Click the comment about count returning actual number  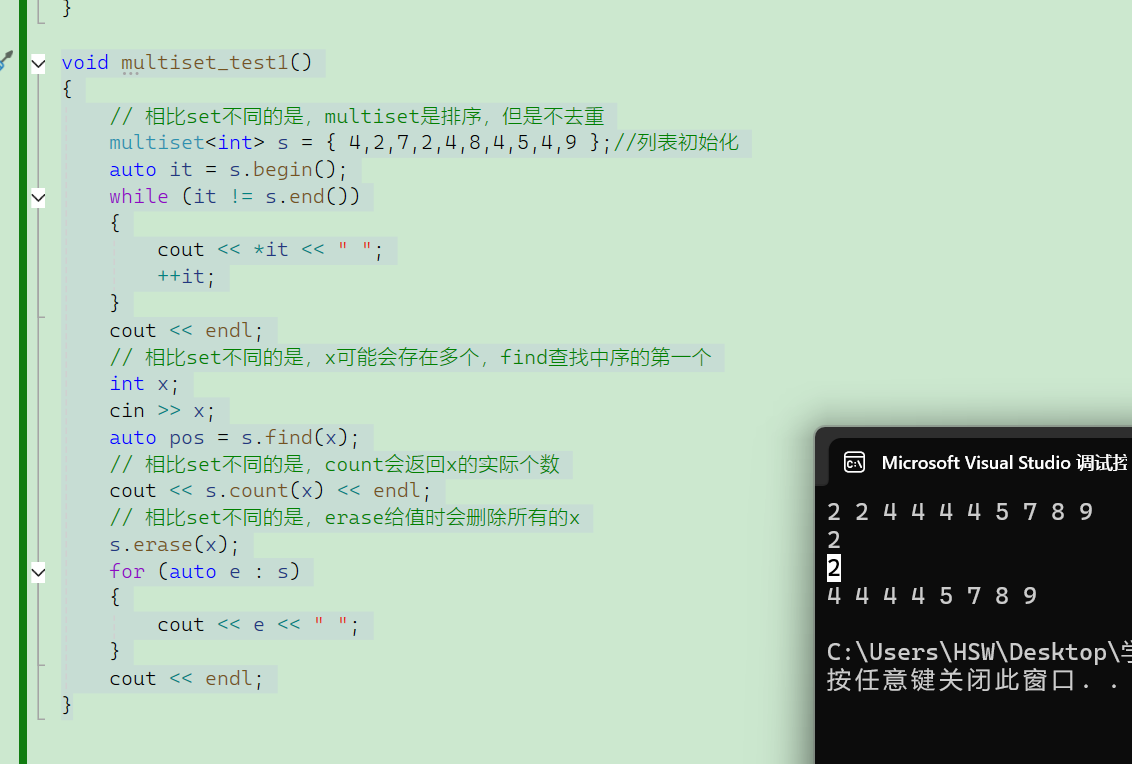click(334, 464)
